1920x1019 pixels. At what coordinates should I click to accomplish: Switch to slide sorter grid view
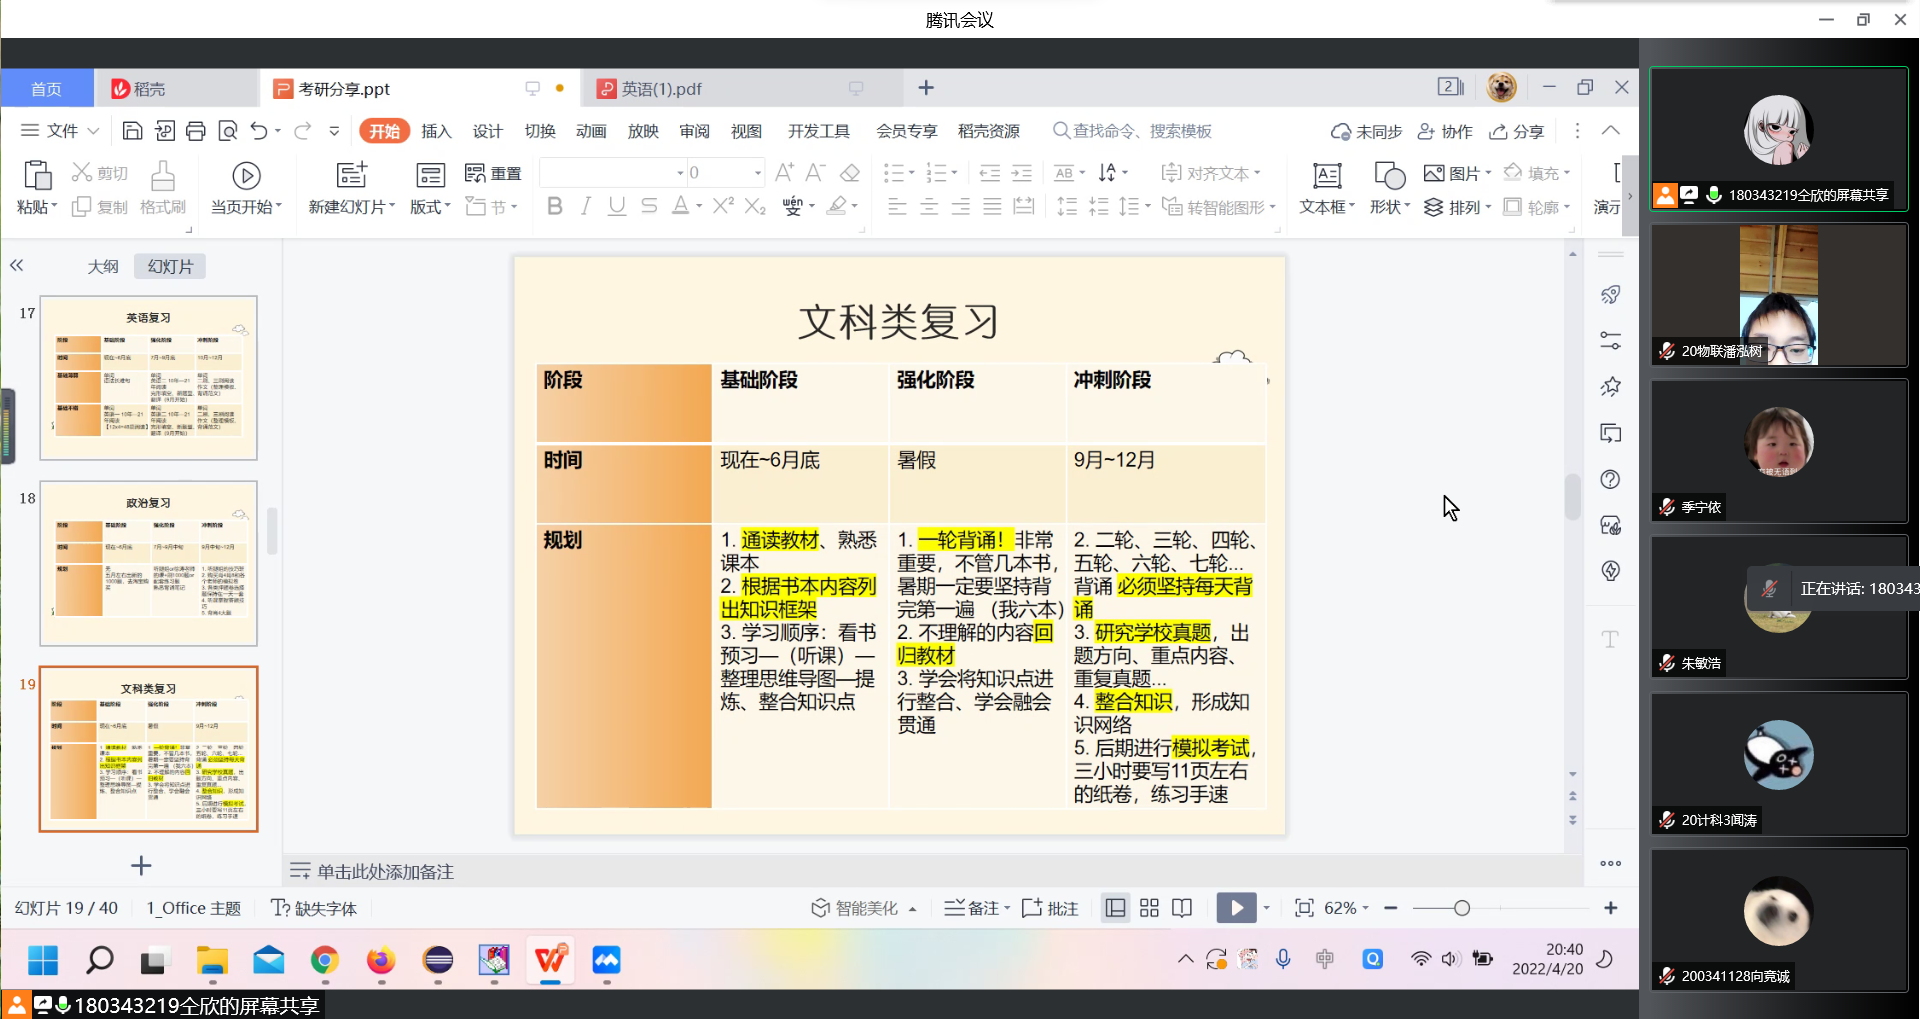[1149, 908]
